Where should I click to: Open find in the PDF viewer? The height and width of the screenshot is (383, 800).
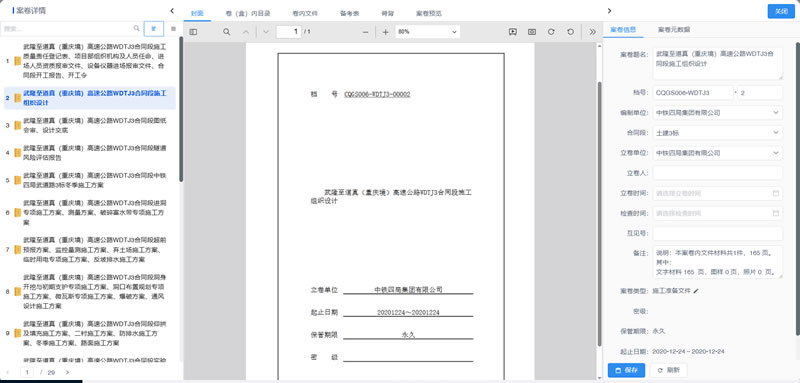point(227,32)
